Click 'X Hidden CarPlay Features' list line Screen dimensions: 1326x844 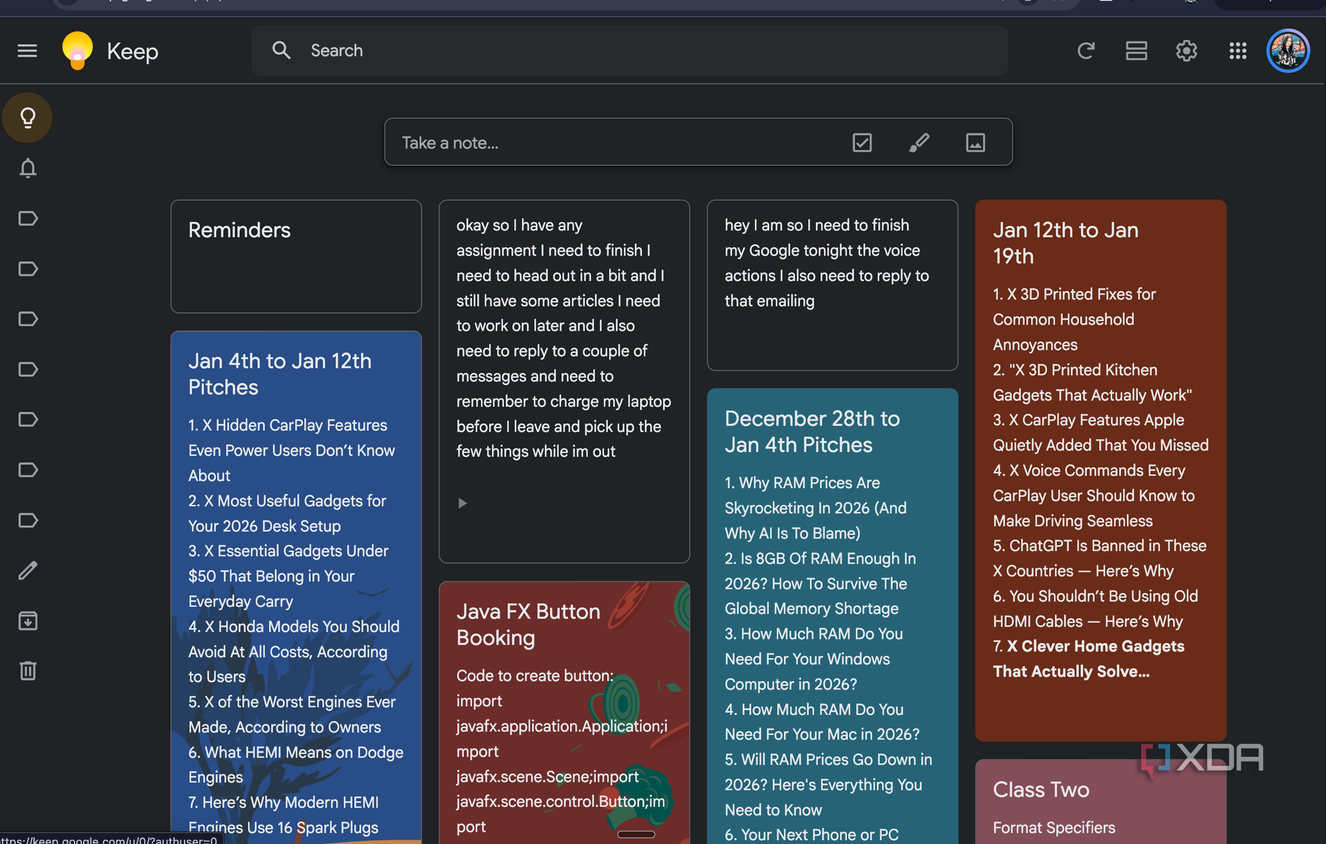click(292, 450)
